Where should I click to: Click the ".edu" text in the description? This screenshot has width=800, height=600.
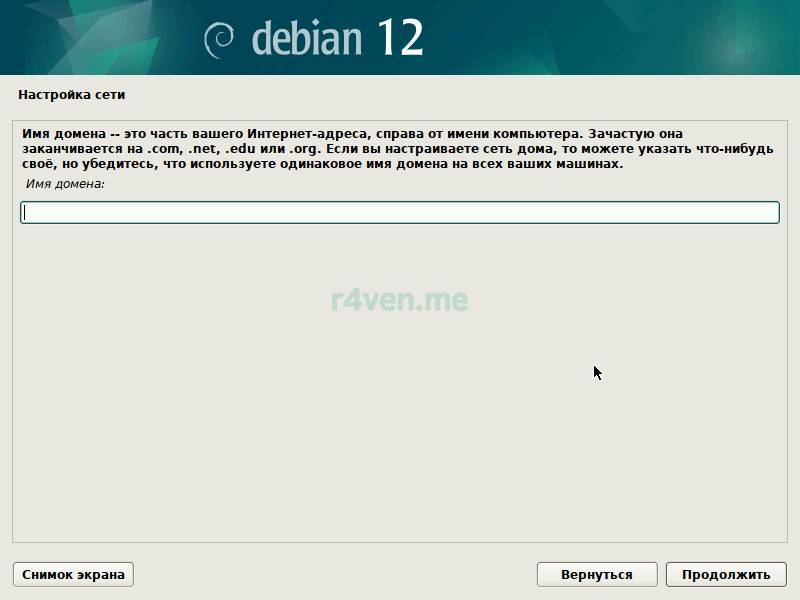pyautogui.click(x=244, y=148)
